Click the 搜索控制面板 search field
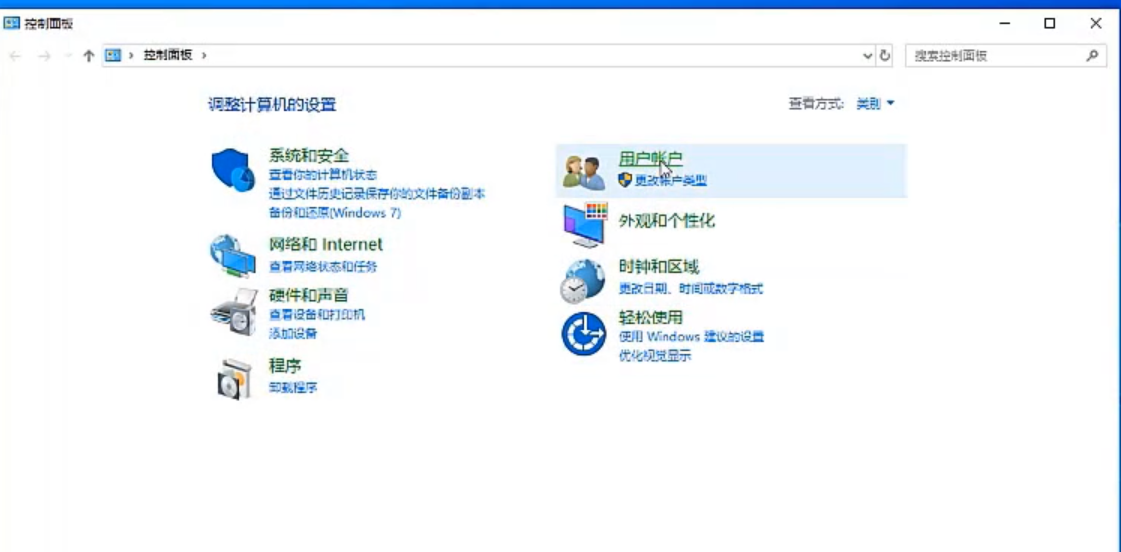1121x552 pixels. tap(995, 56)
